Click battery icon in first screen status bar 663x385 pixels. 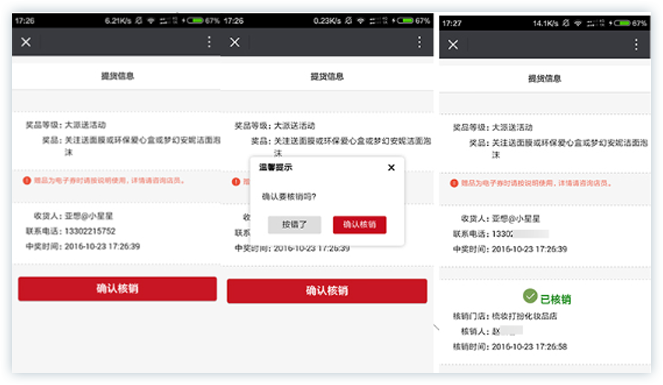pos(195,20)
